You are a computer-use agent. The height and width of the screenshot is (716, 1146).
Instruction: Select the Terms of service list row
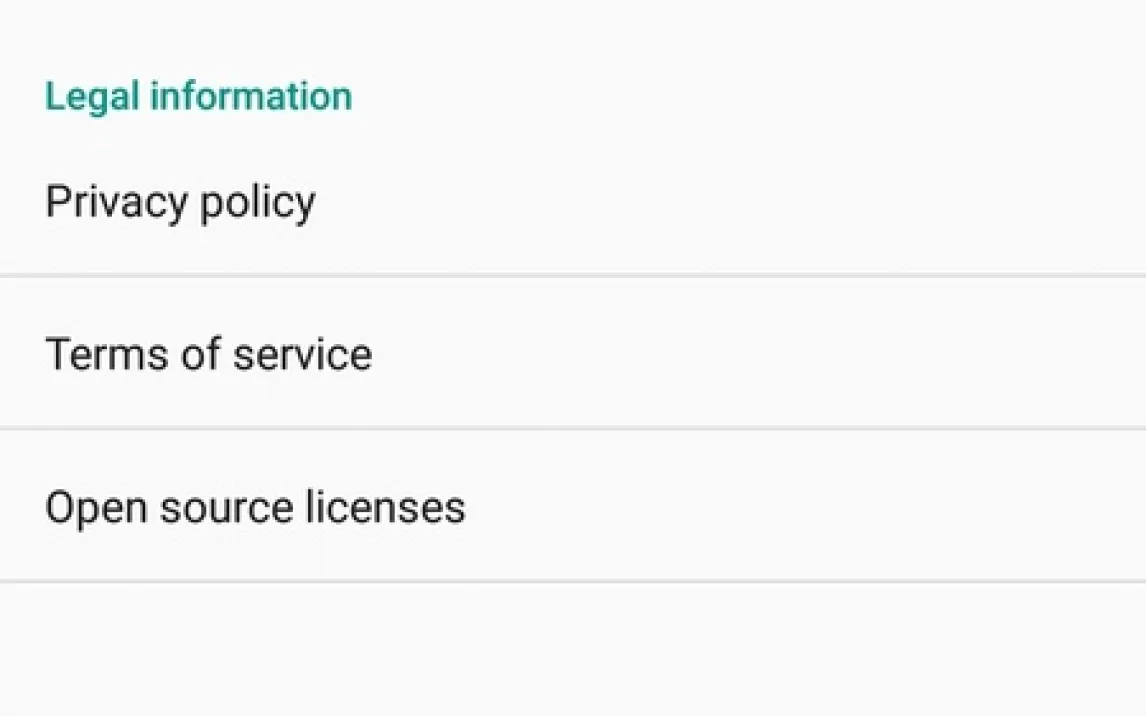573,354
